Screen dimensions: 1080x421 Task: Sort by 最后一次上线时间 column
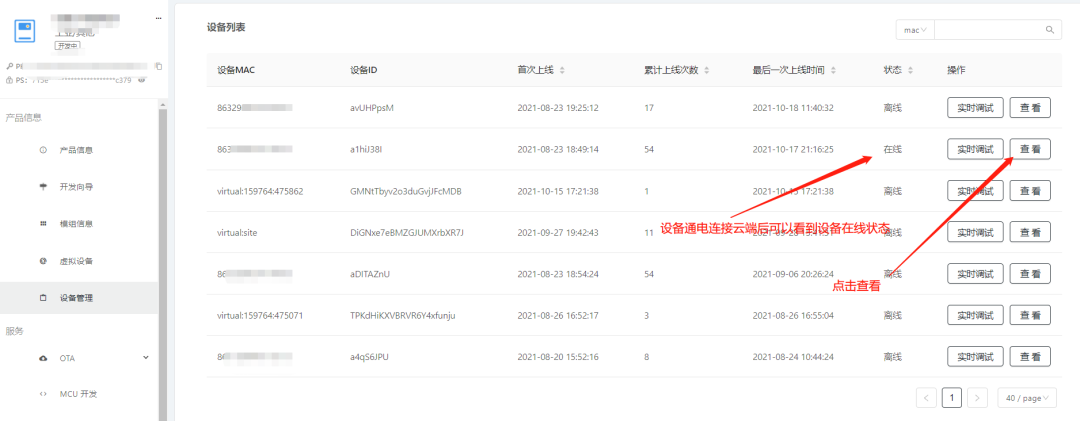(x=833, y=70)
